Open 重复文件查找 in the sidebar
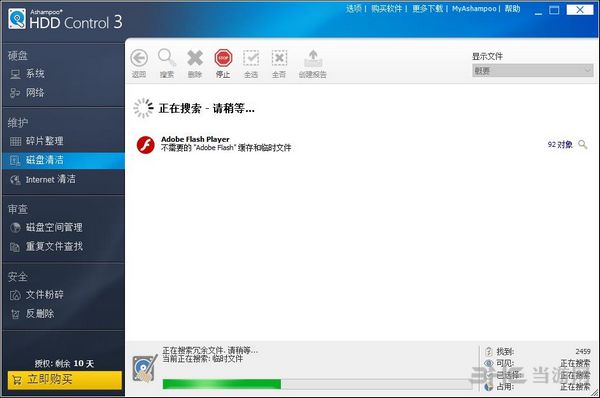 54,246
